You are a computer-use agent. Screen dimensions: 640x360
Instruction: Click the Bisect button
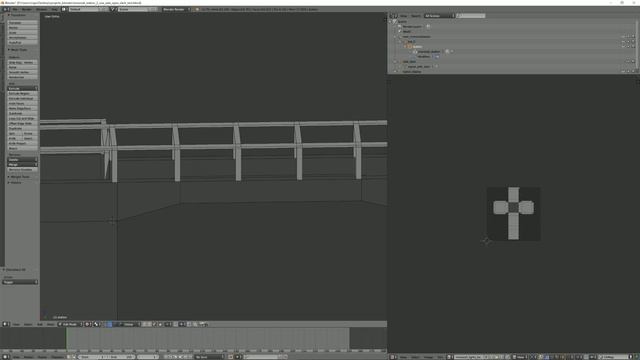pyautogui.click(x=22, y=148)
